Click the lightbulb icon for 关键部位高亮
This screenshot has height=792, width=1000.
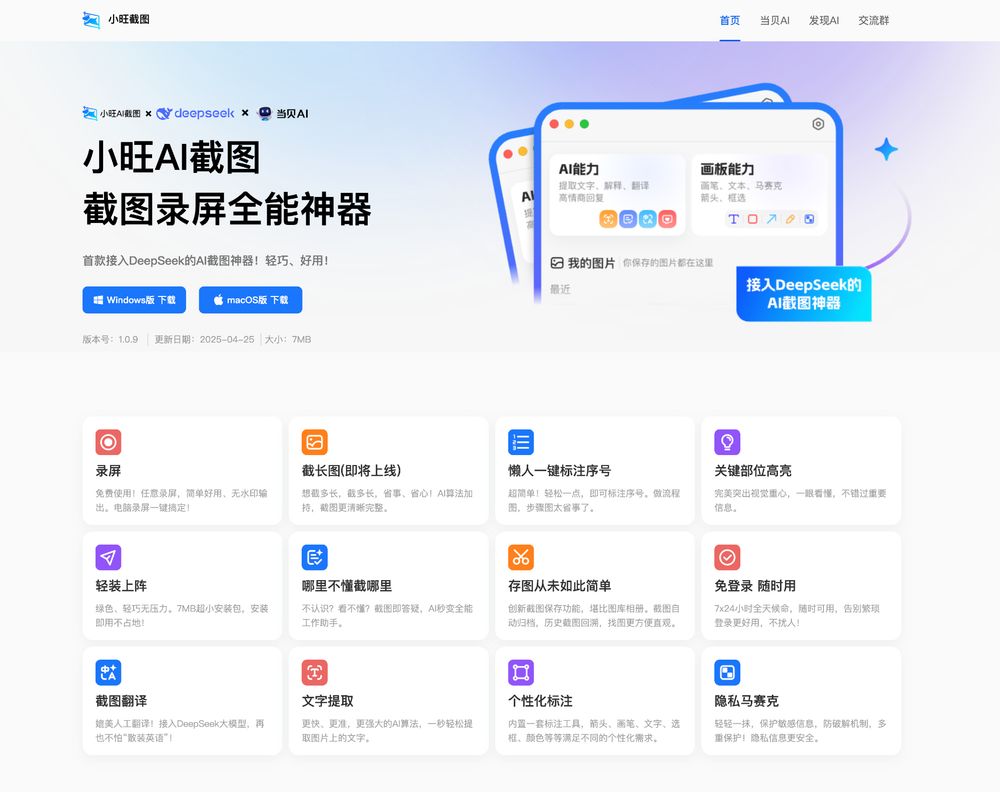coord(727,442)
